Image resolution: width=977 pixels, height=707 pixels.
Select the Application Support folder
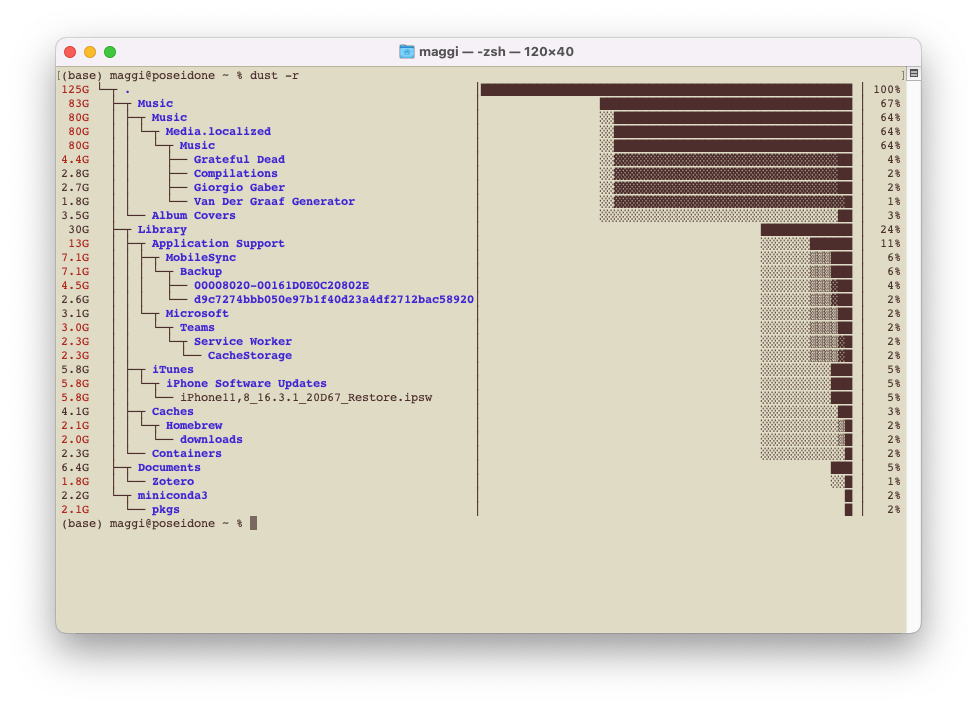click(218, 244)
